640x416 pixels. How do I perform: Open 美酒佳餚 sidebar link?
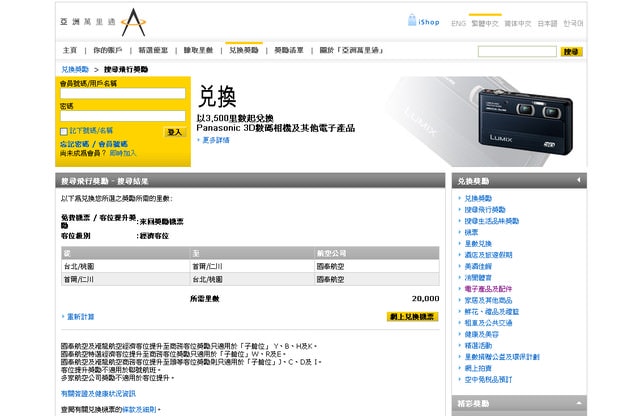click(478, 267)
